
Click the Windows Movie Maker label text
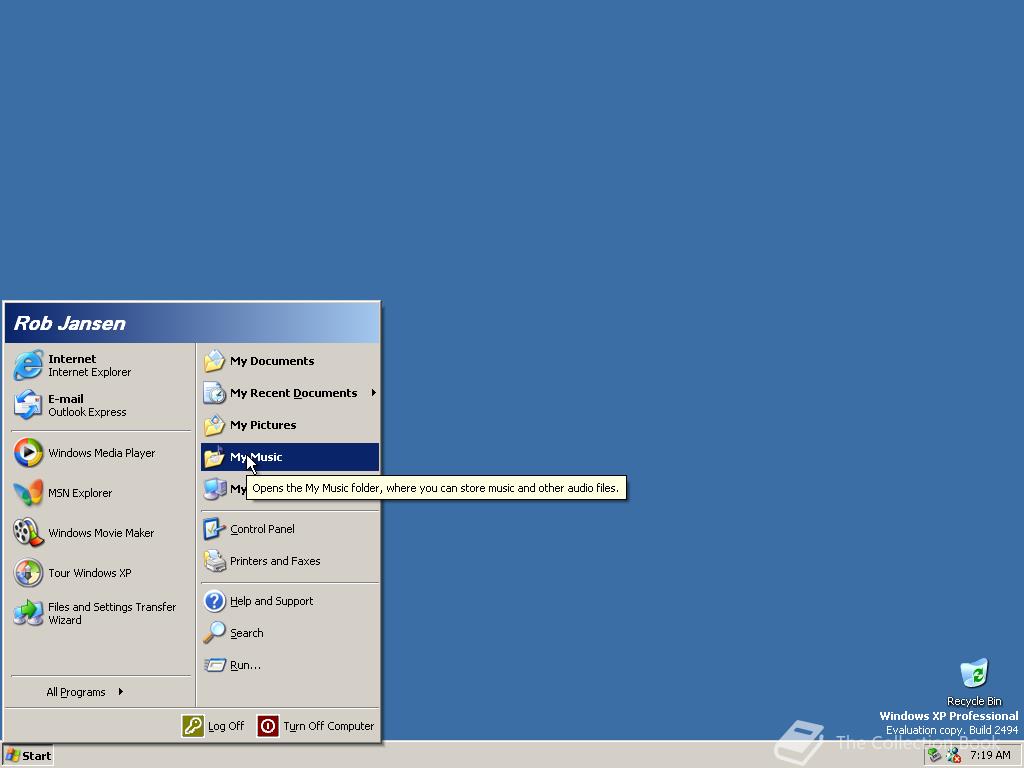101,533
